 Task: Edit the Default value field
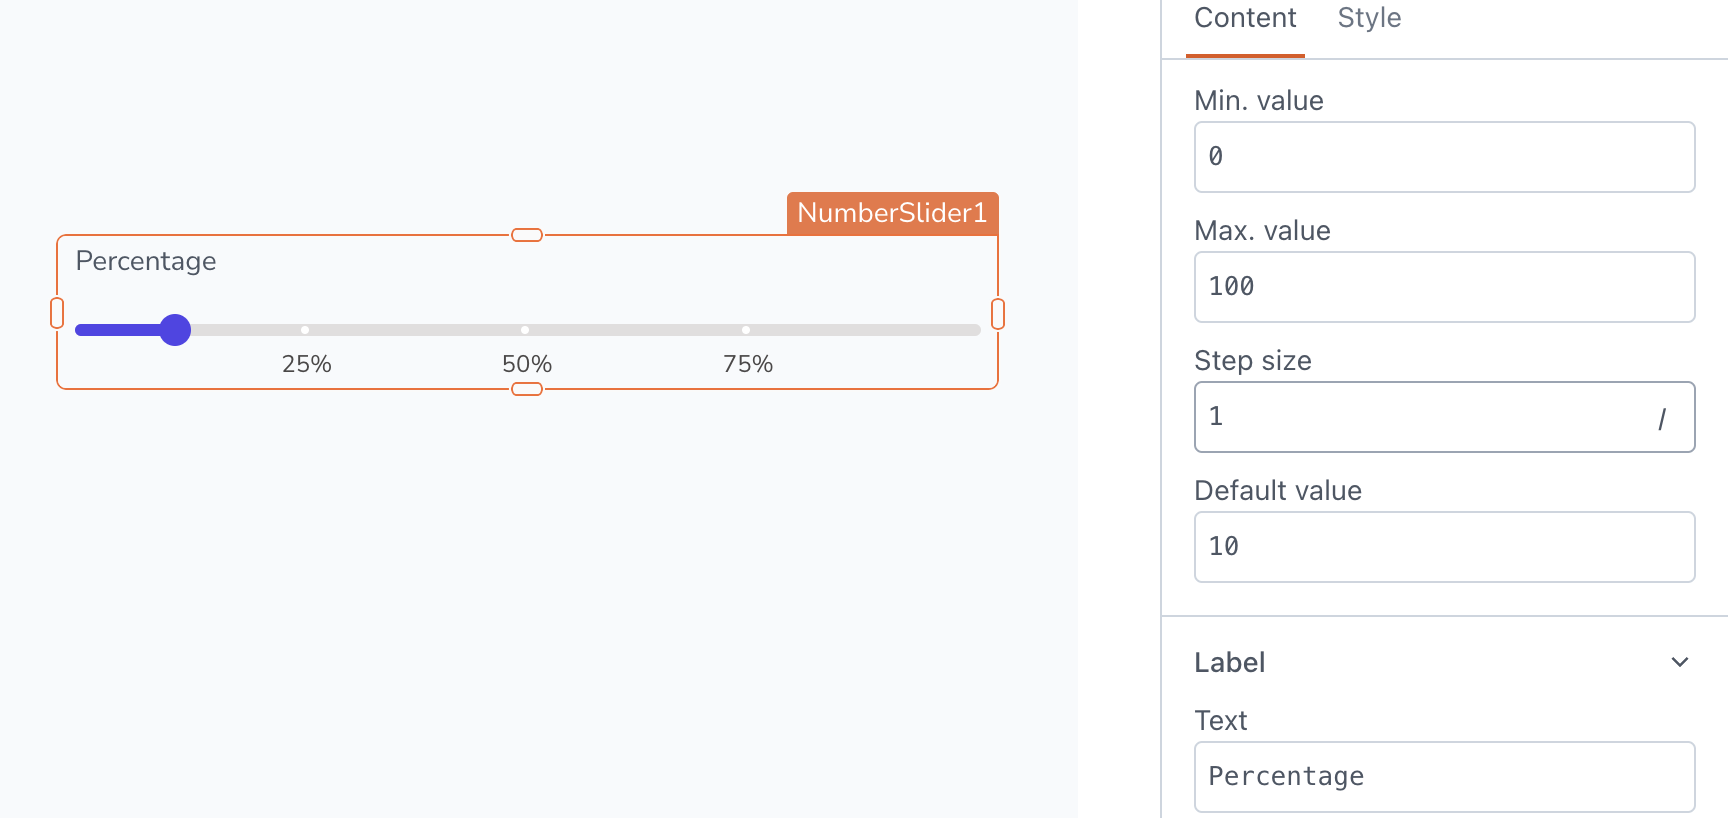pyautogui.click(x=1444, y=547)
